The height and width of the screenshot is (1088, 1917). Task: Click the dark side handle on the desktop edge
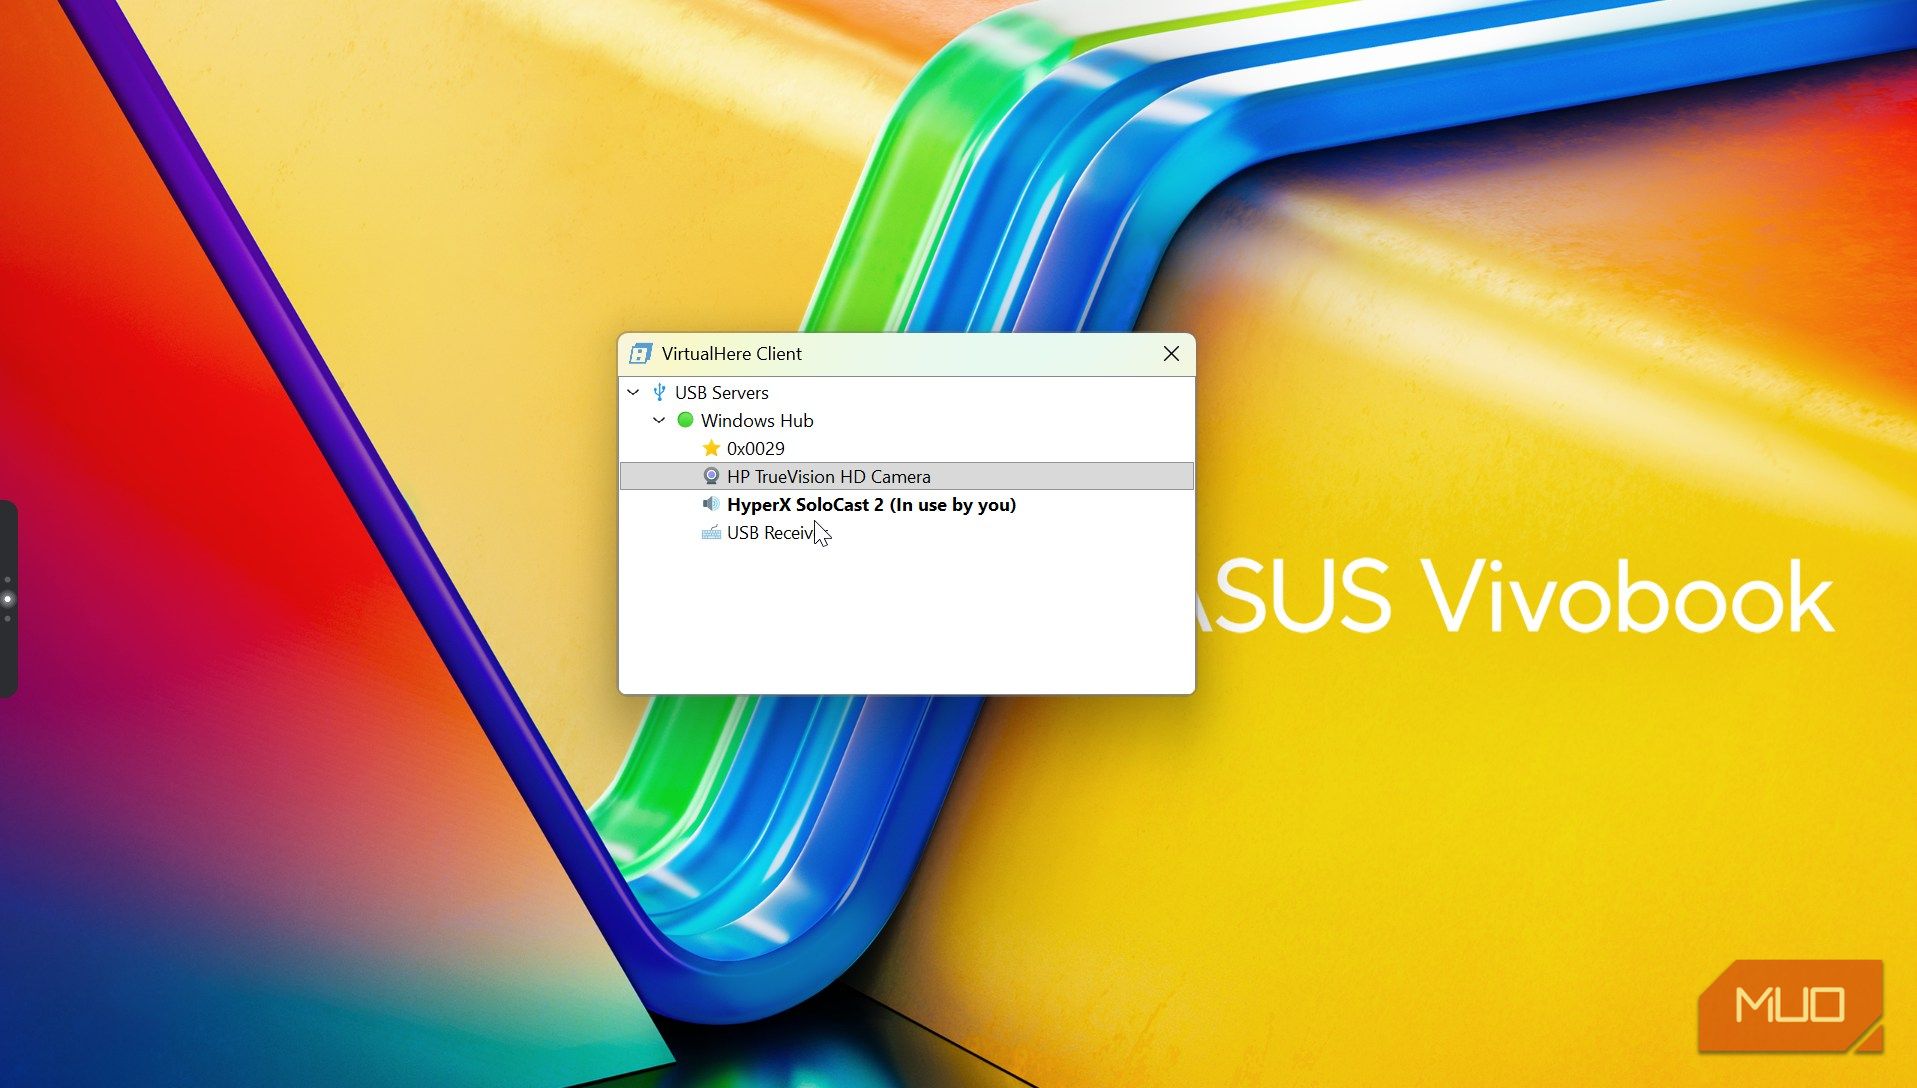point(8,599)
